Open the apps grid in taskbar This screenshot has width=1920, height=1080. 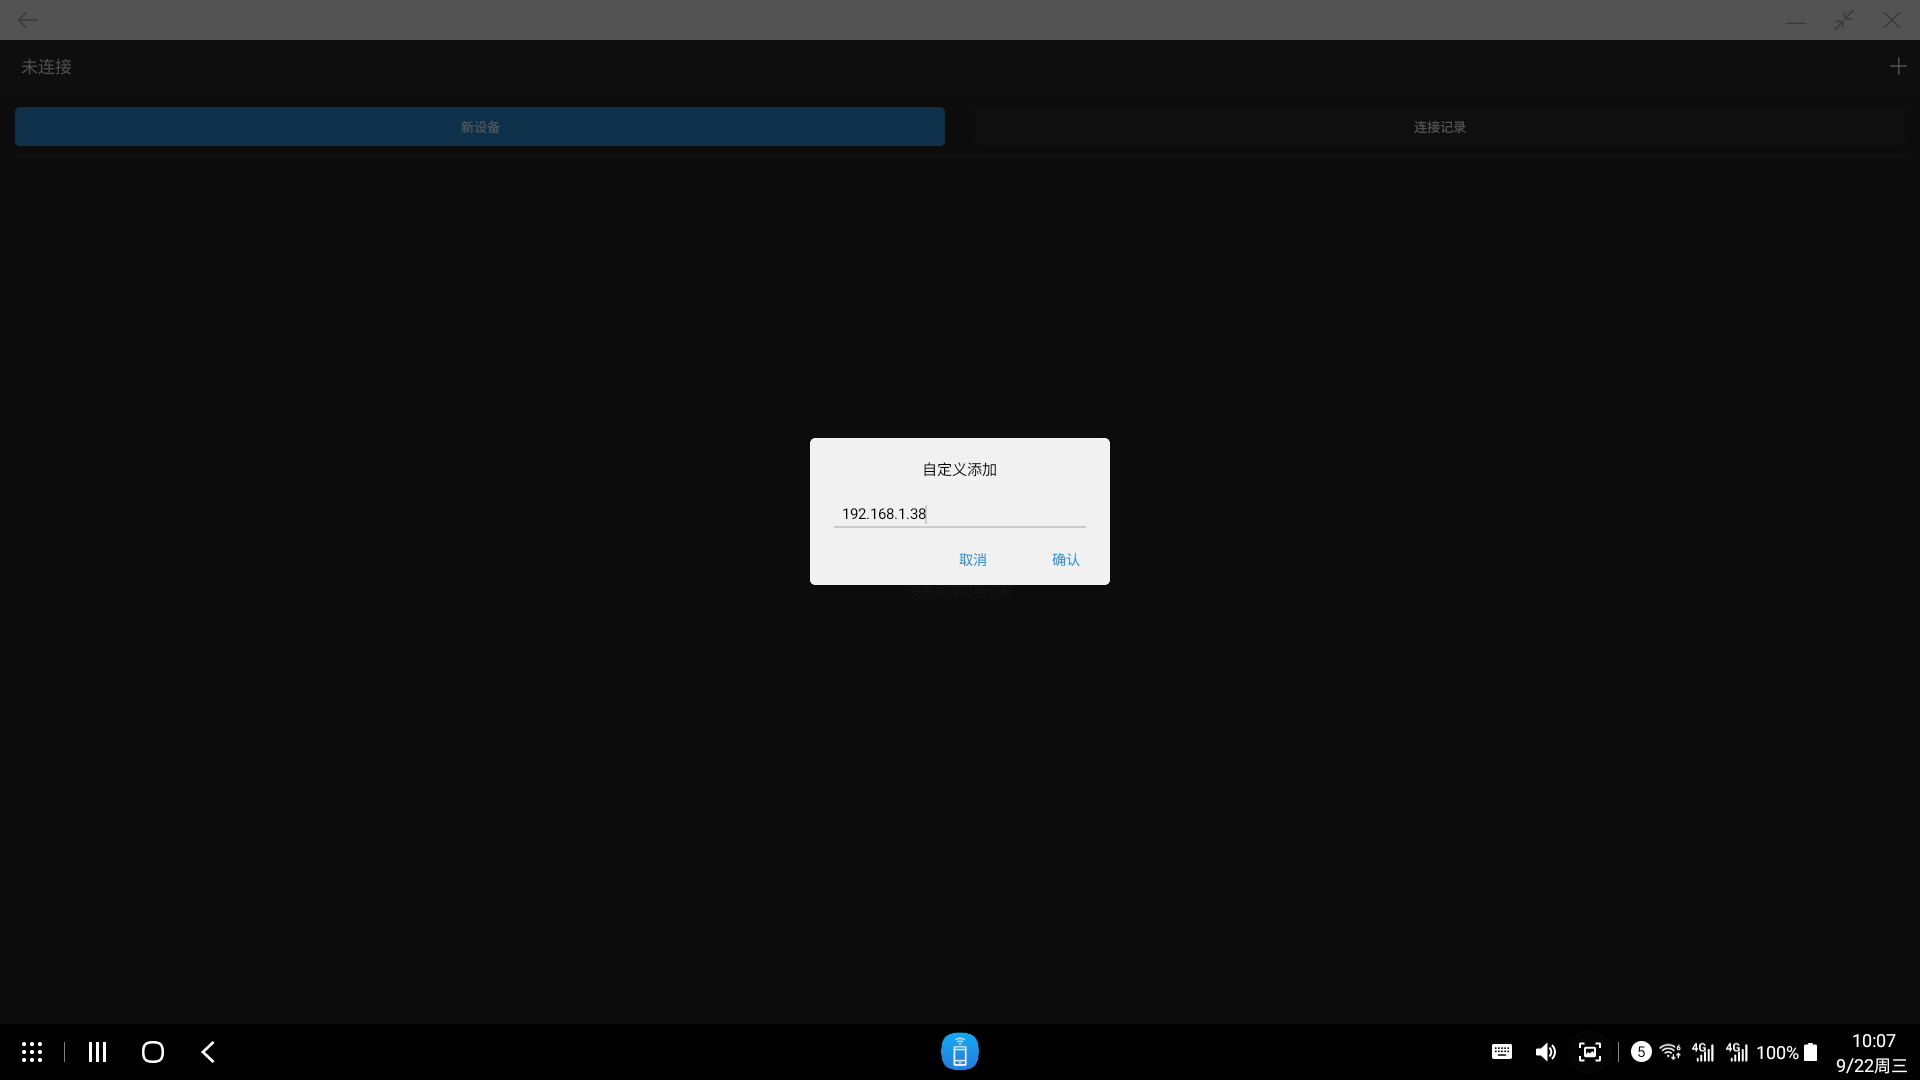(32, 1052)
